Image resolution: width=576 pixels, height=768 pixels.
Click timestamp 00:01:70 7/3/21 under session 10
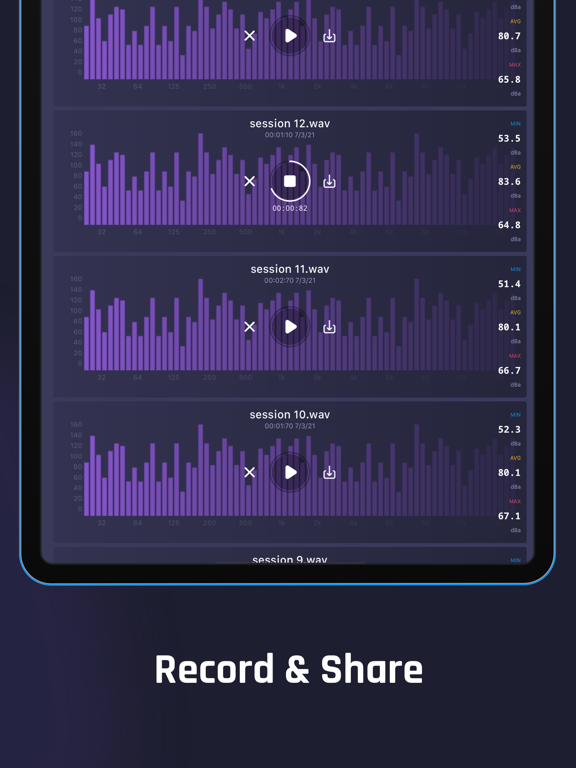coord(290,426)
